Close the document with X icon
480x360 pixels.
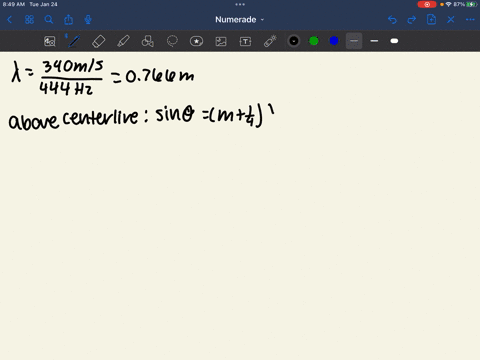click(x=451, y=20)
